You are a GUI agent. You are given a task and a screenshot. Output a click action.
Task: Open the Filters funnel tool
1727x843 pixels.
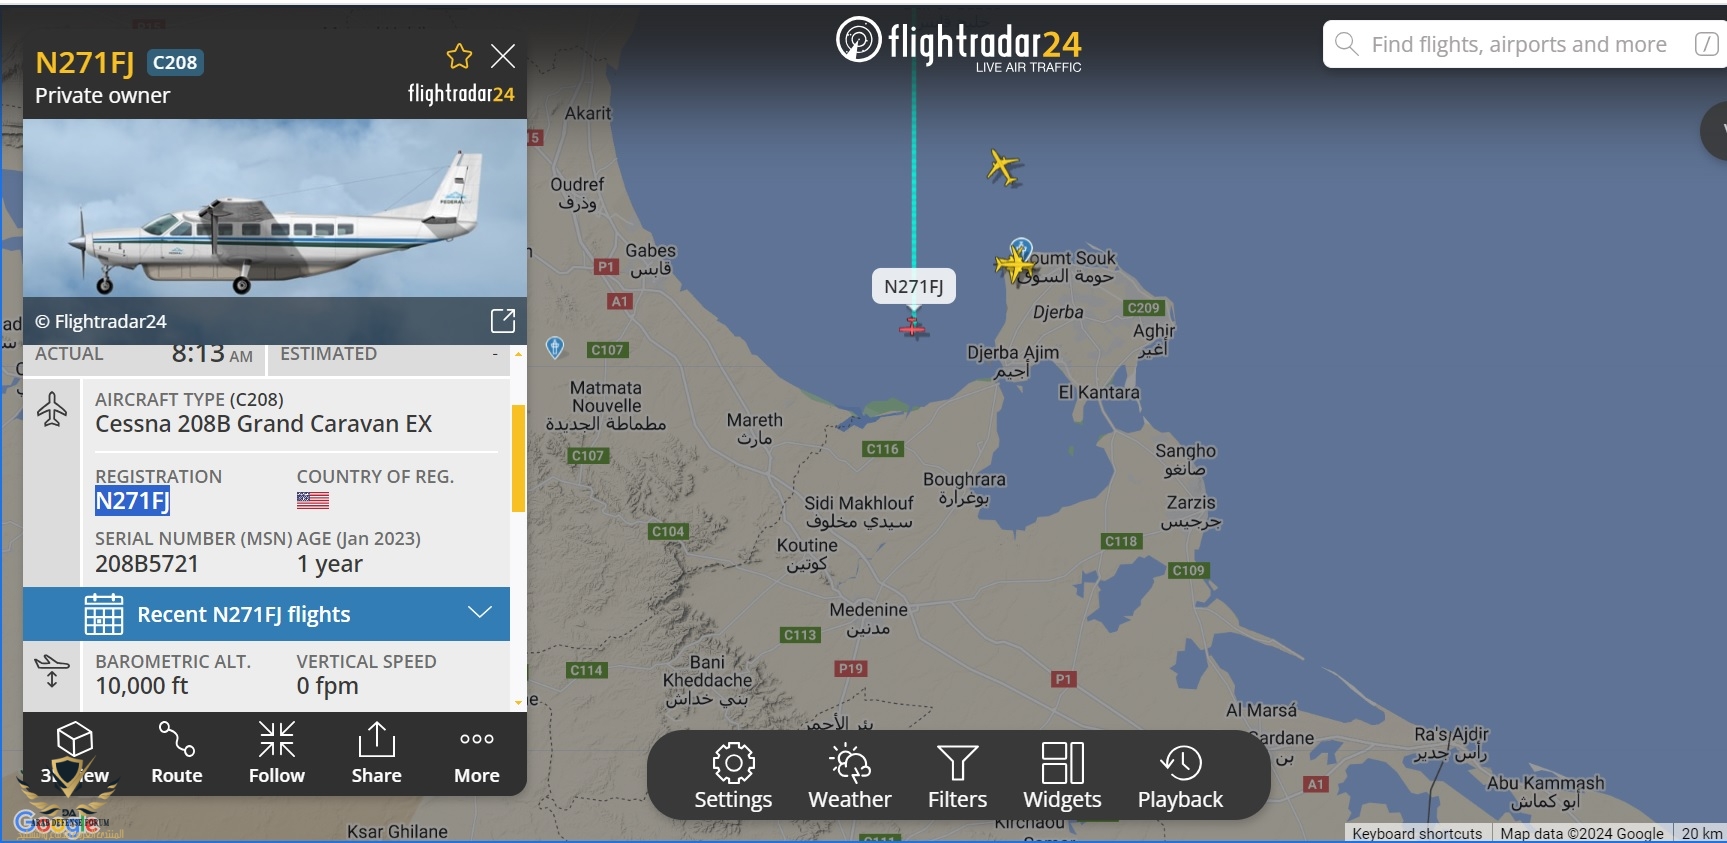[957, 776]
